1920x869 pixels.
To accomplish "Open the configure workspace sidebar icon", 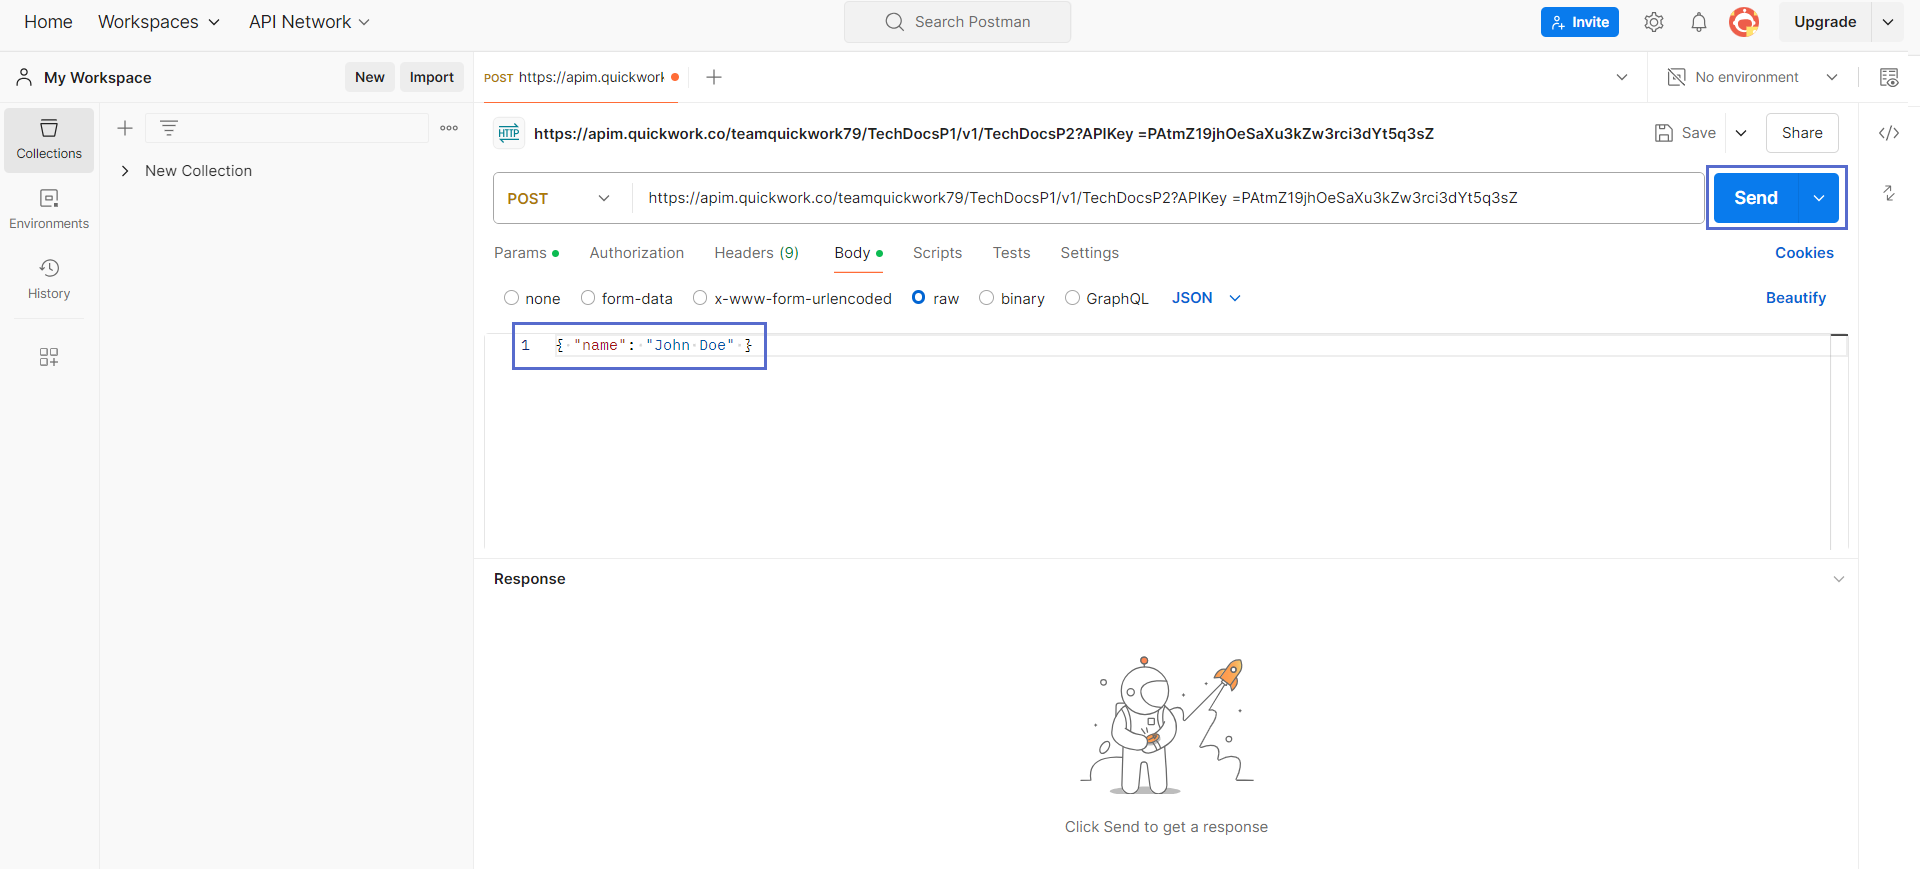I will coord(49,357).
